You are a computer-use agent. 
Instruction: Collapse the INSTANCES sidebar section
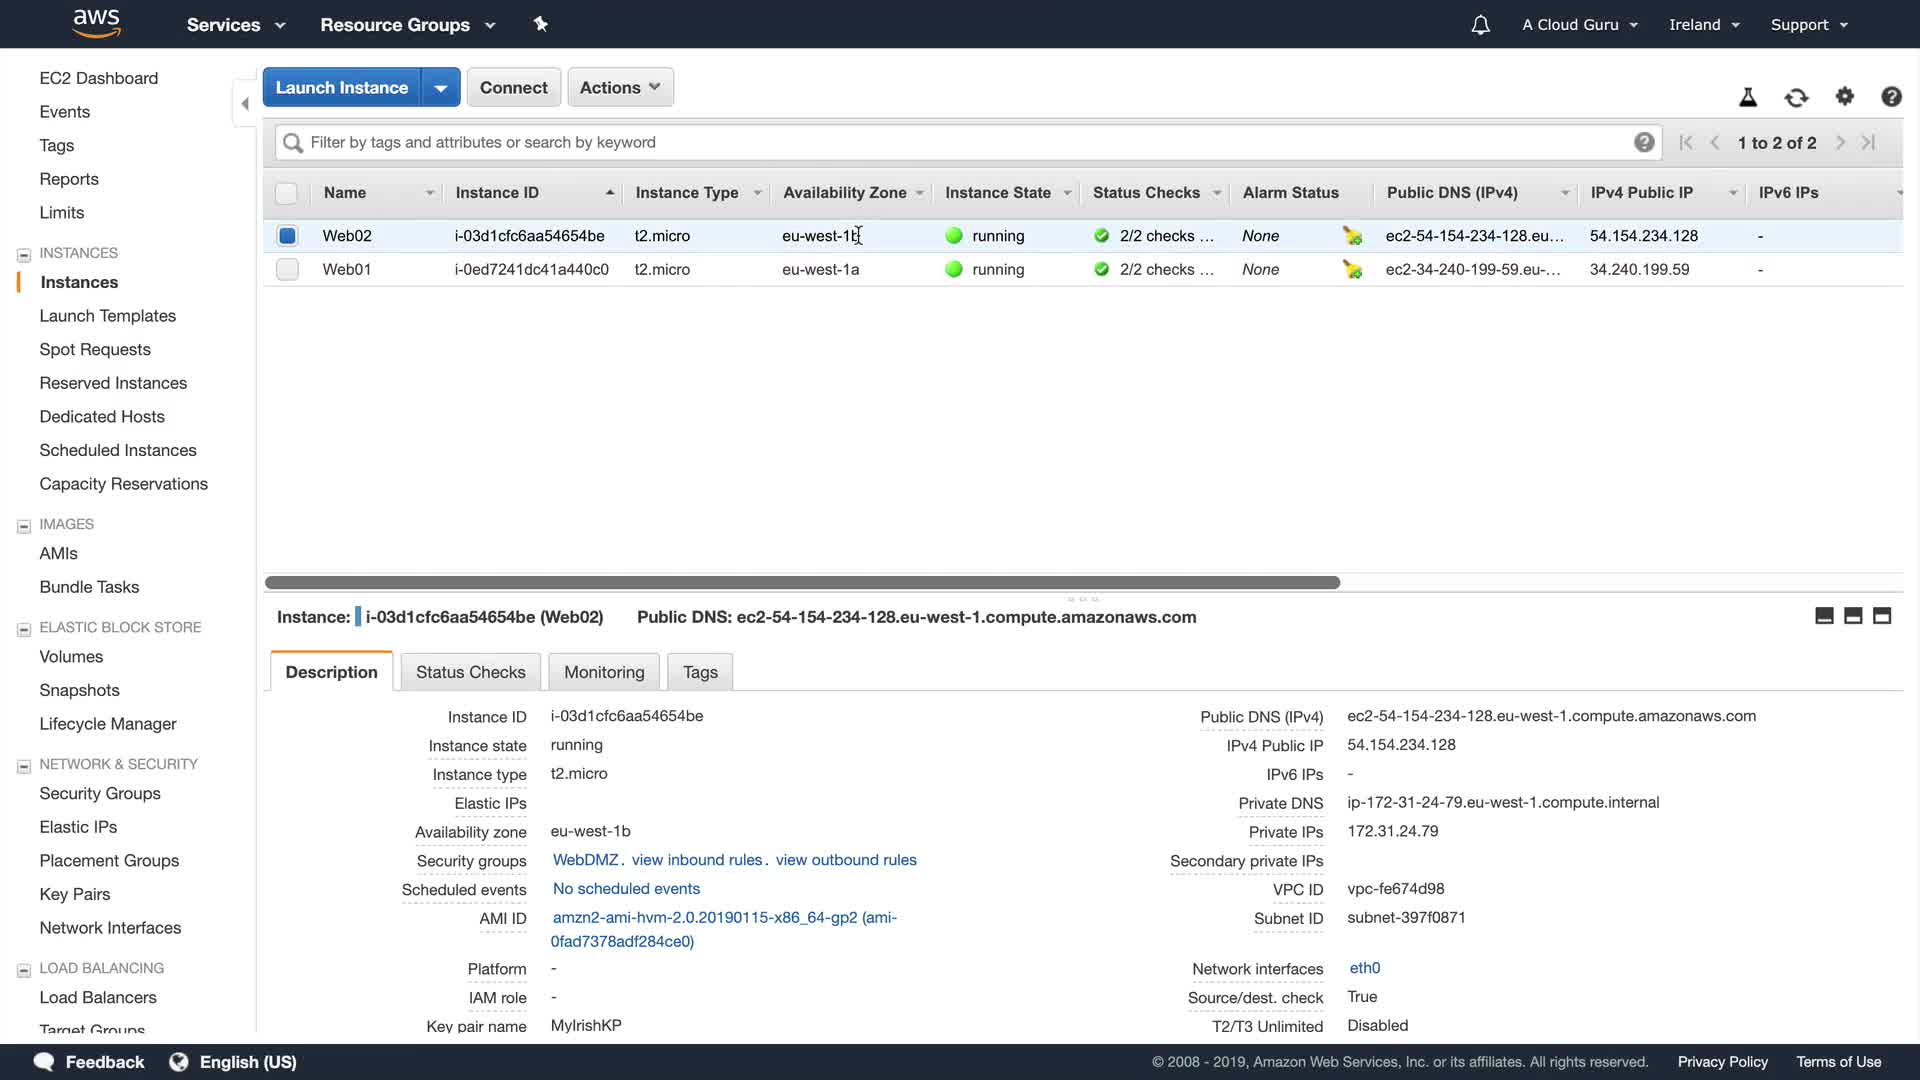click(x=24, y=254)
